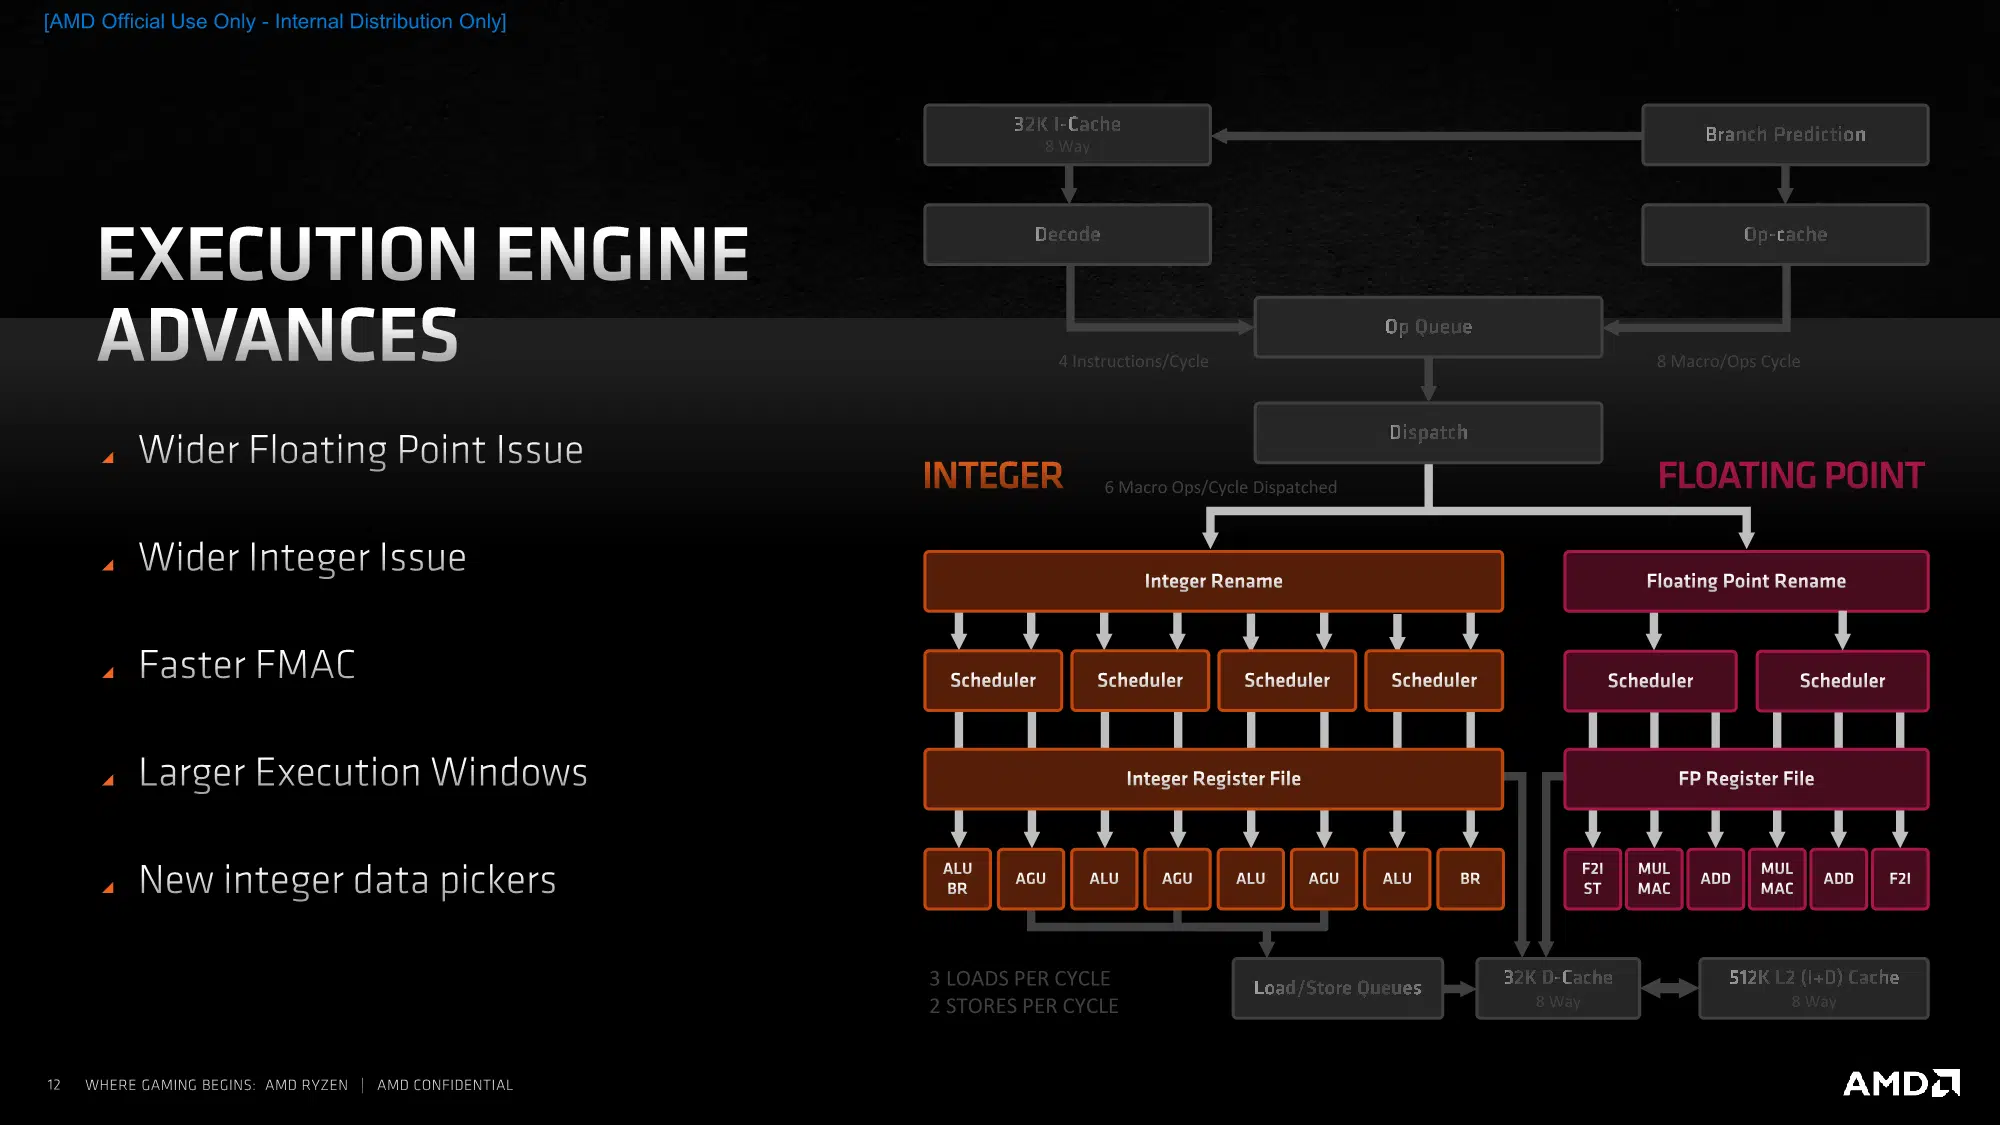
Task: Click the 'EXECUTION ENGINE ADVANCES' slide title
Action: point(423,293)
